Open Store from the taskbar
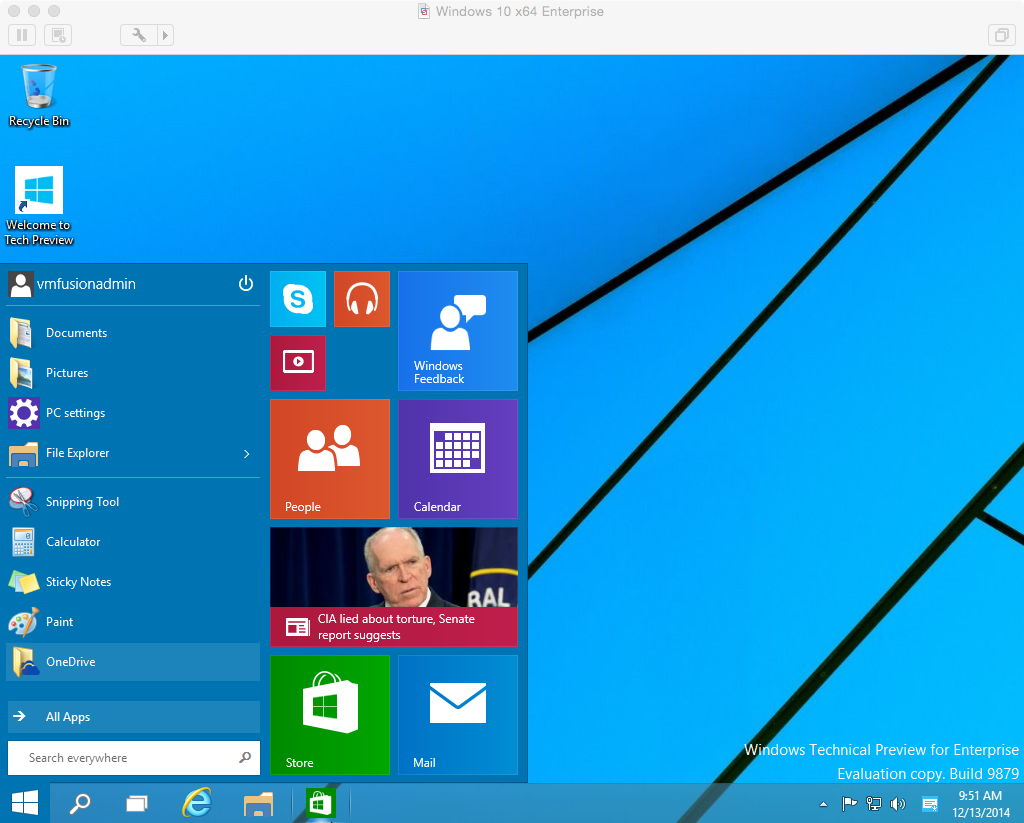 (320, 803)
